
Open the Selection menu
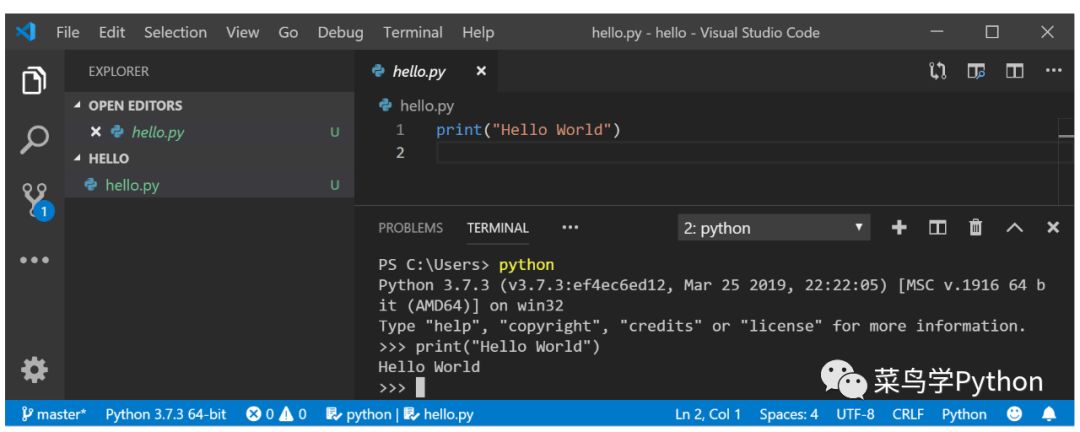tap(175, 32)
